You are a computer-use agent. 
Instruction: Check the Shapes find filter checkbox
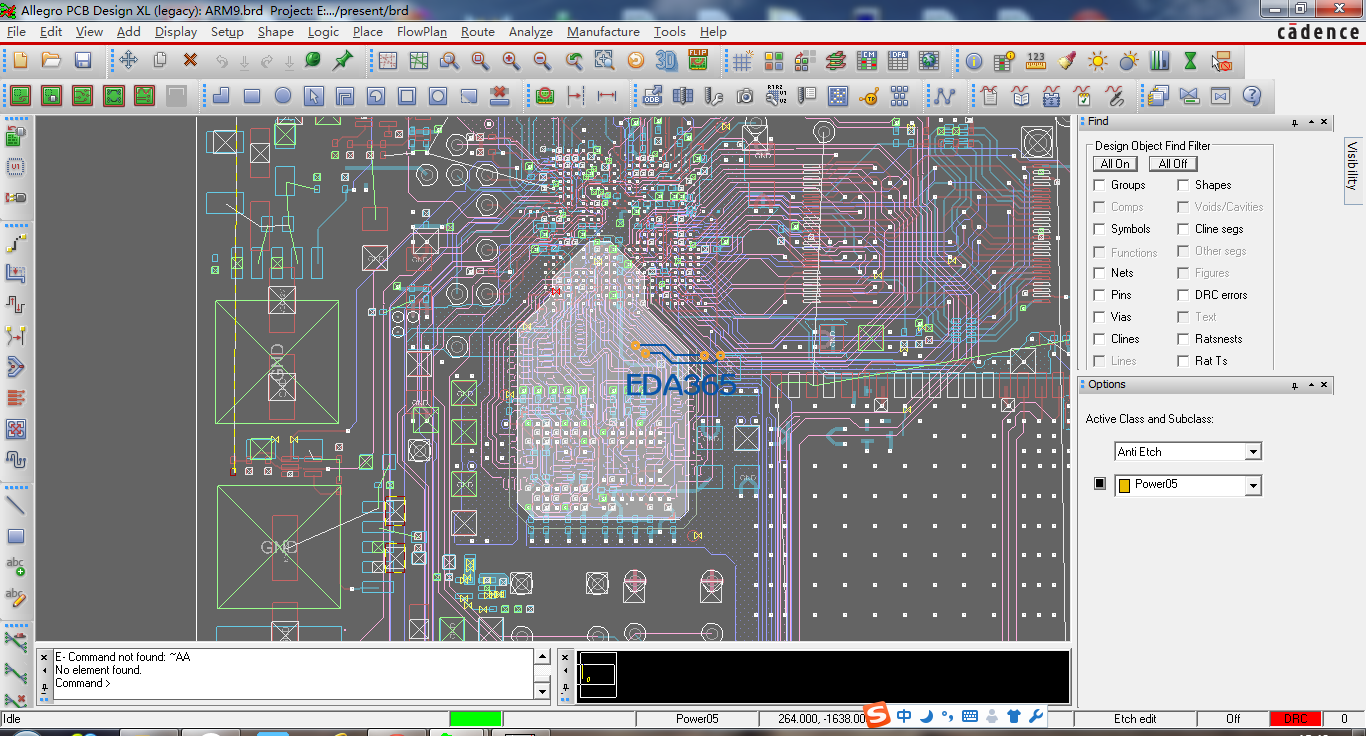pos(1183,185)
